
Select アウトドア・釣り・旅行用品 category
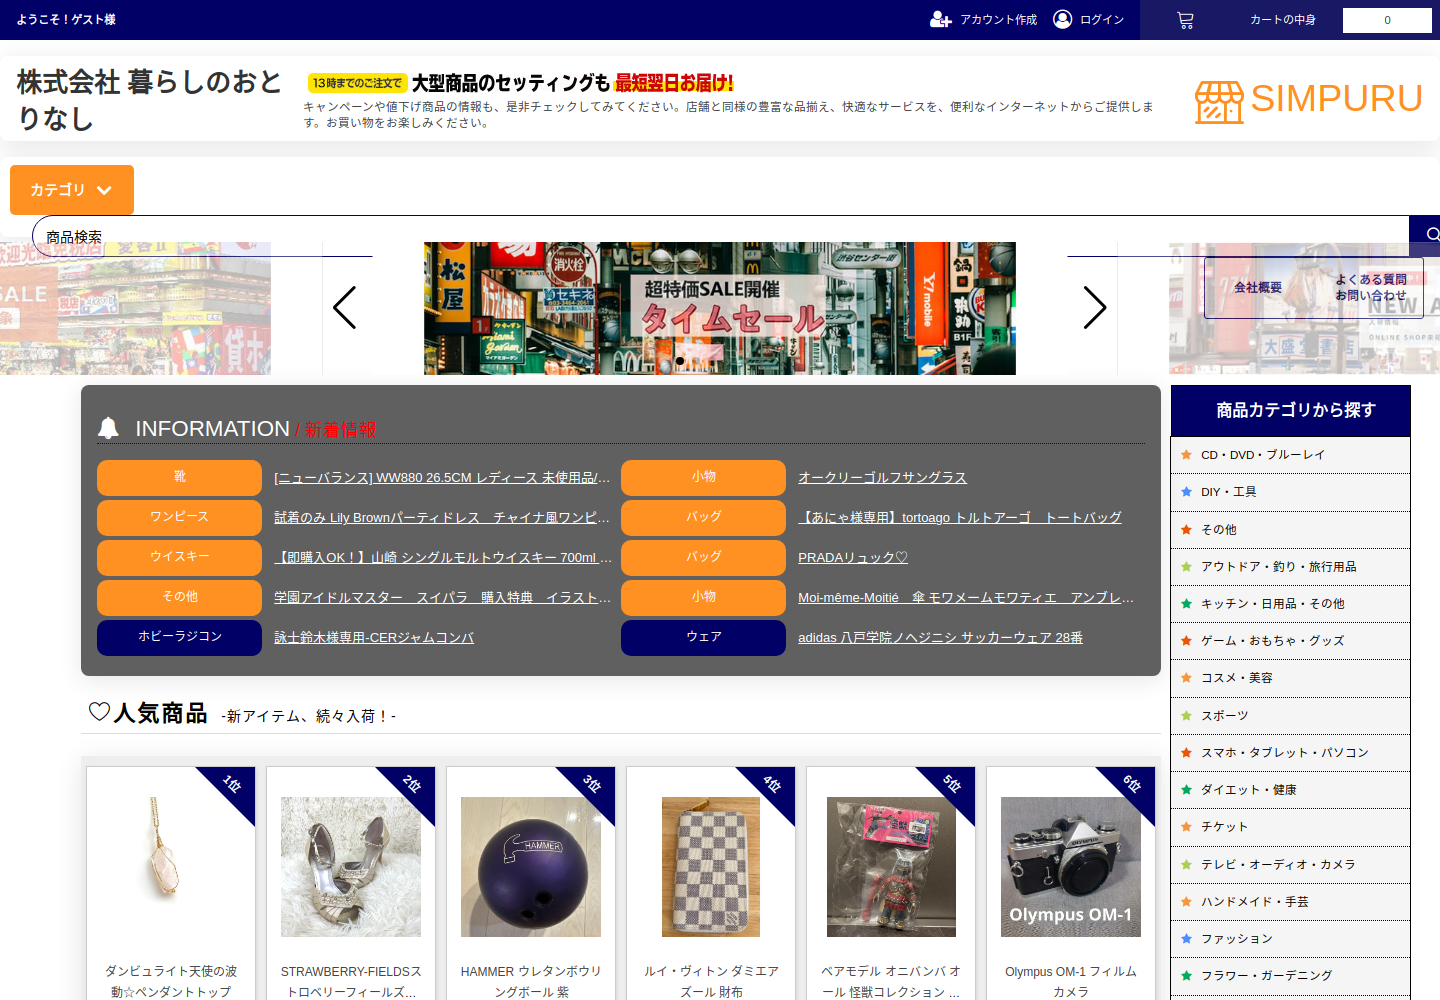[x=1290, y=566]
